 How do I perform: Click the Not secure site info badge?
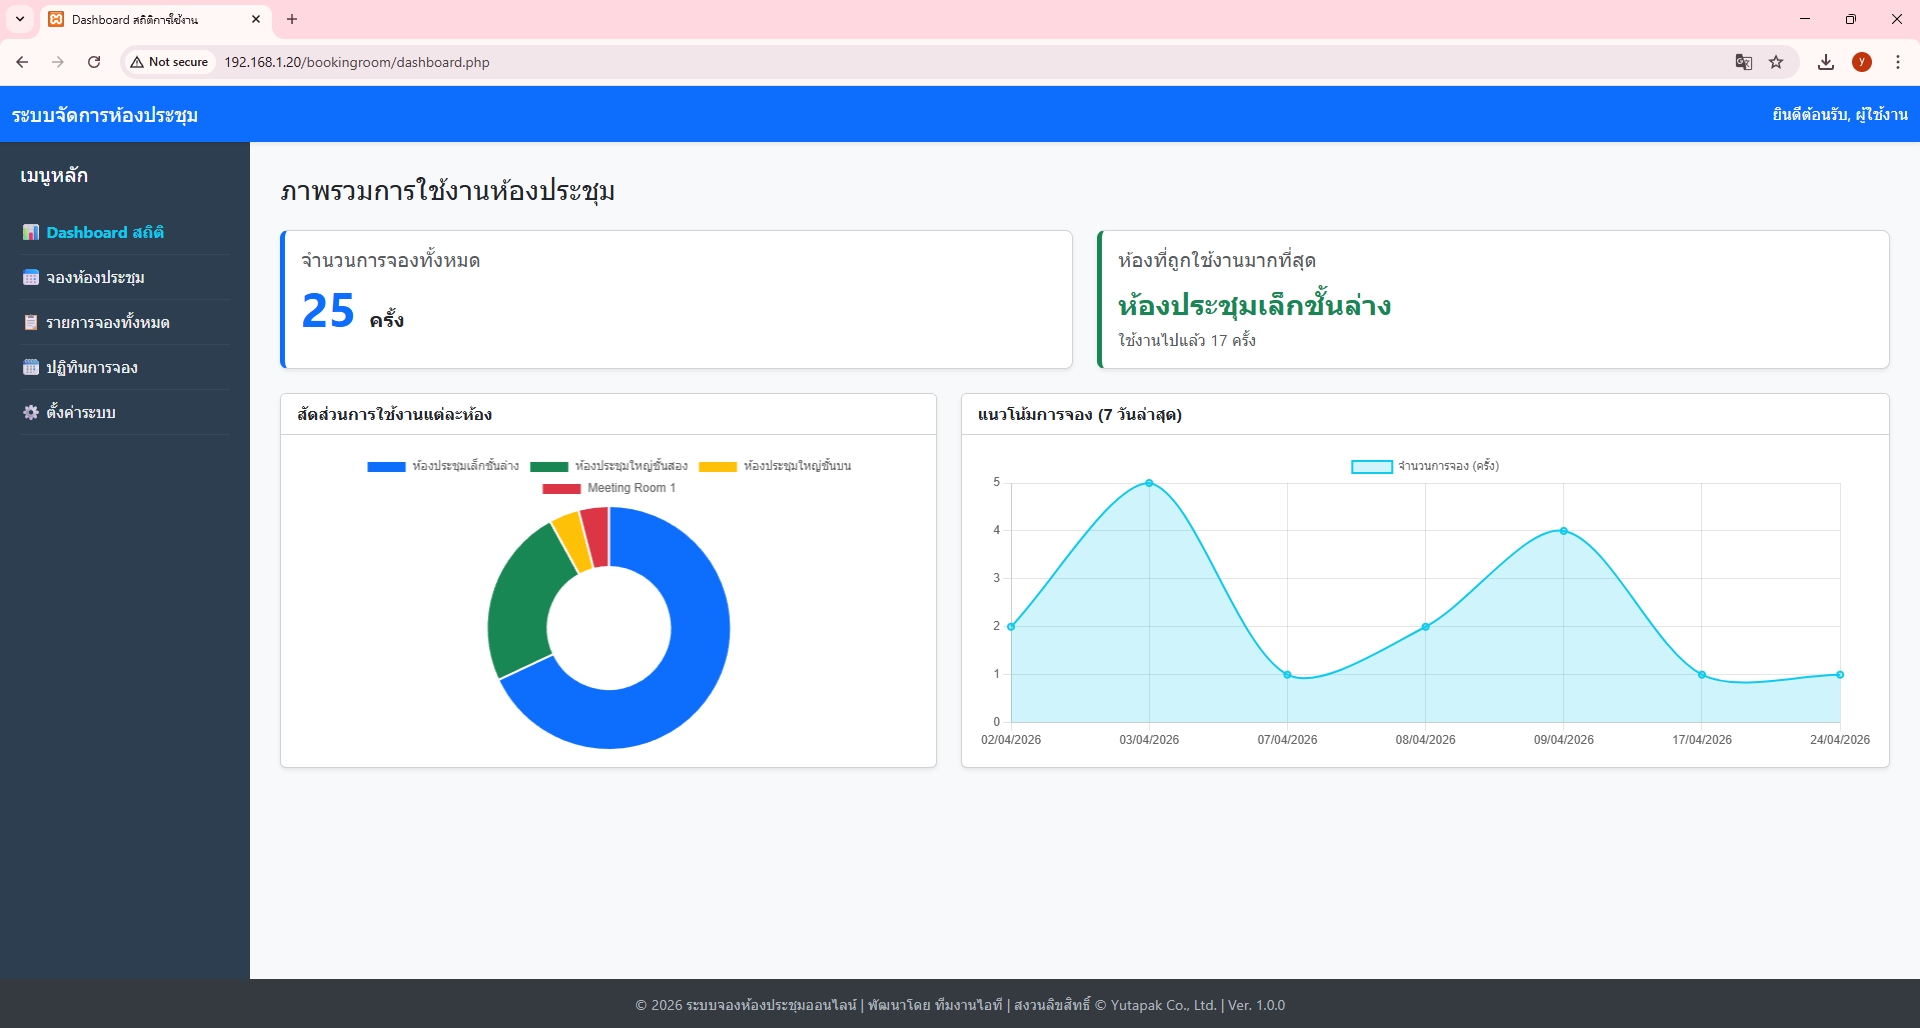(x=169, y=62)
